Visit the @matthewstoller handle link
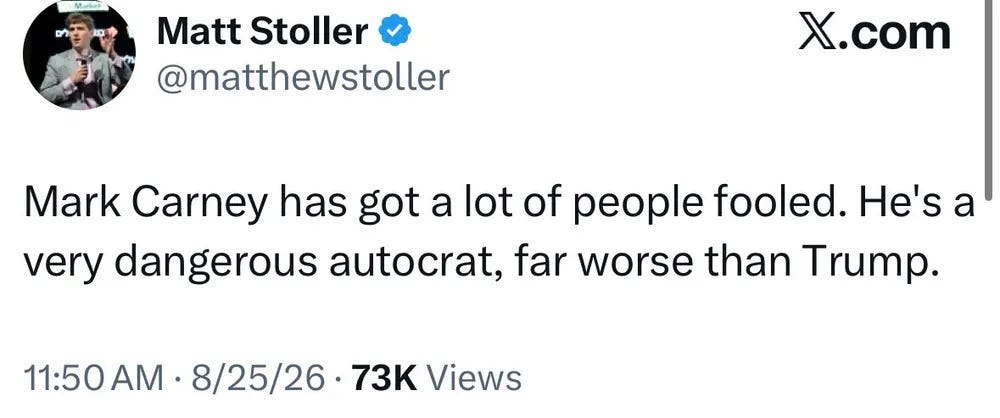 [x=304, y=78]
